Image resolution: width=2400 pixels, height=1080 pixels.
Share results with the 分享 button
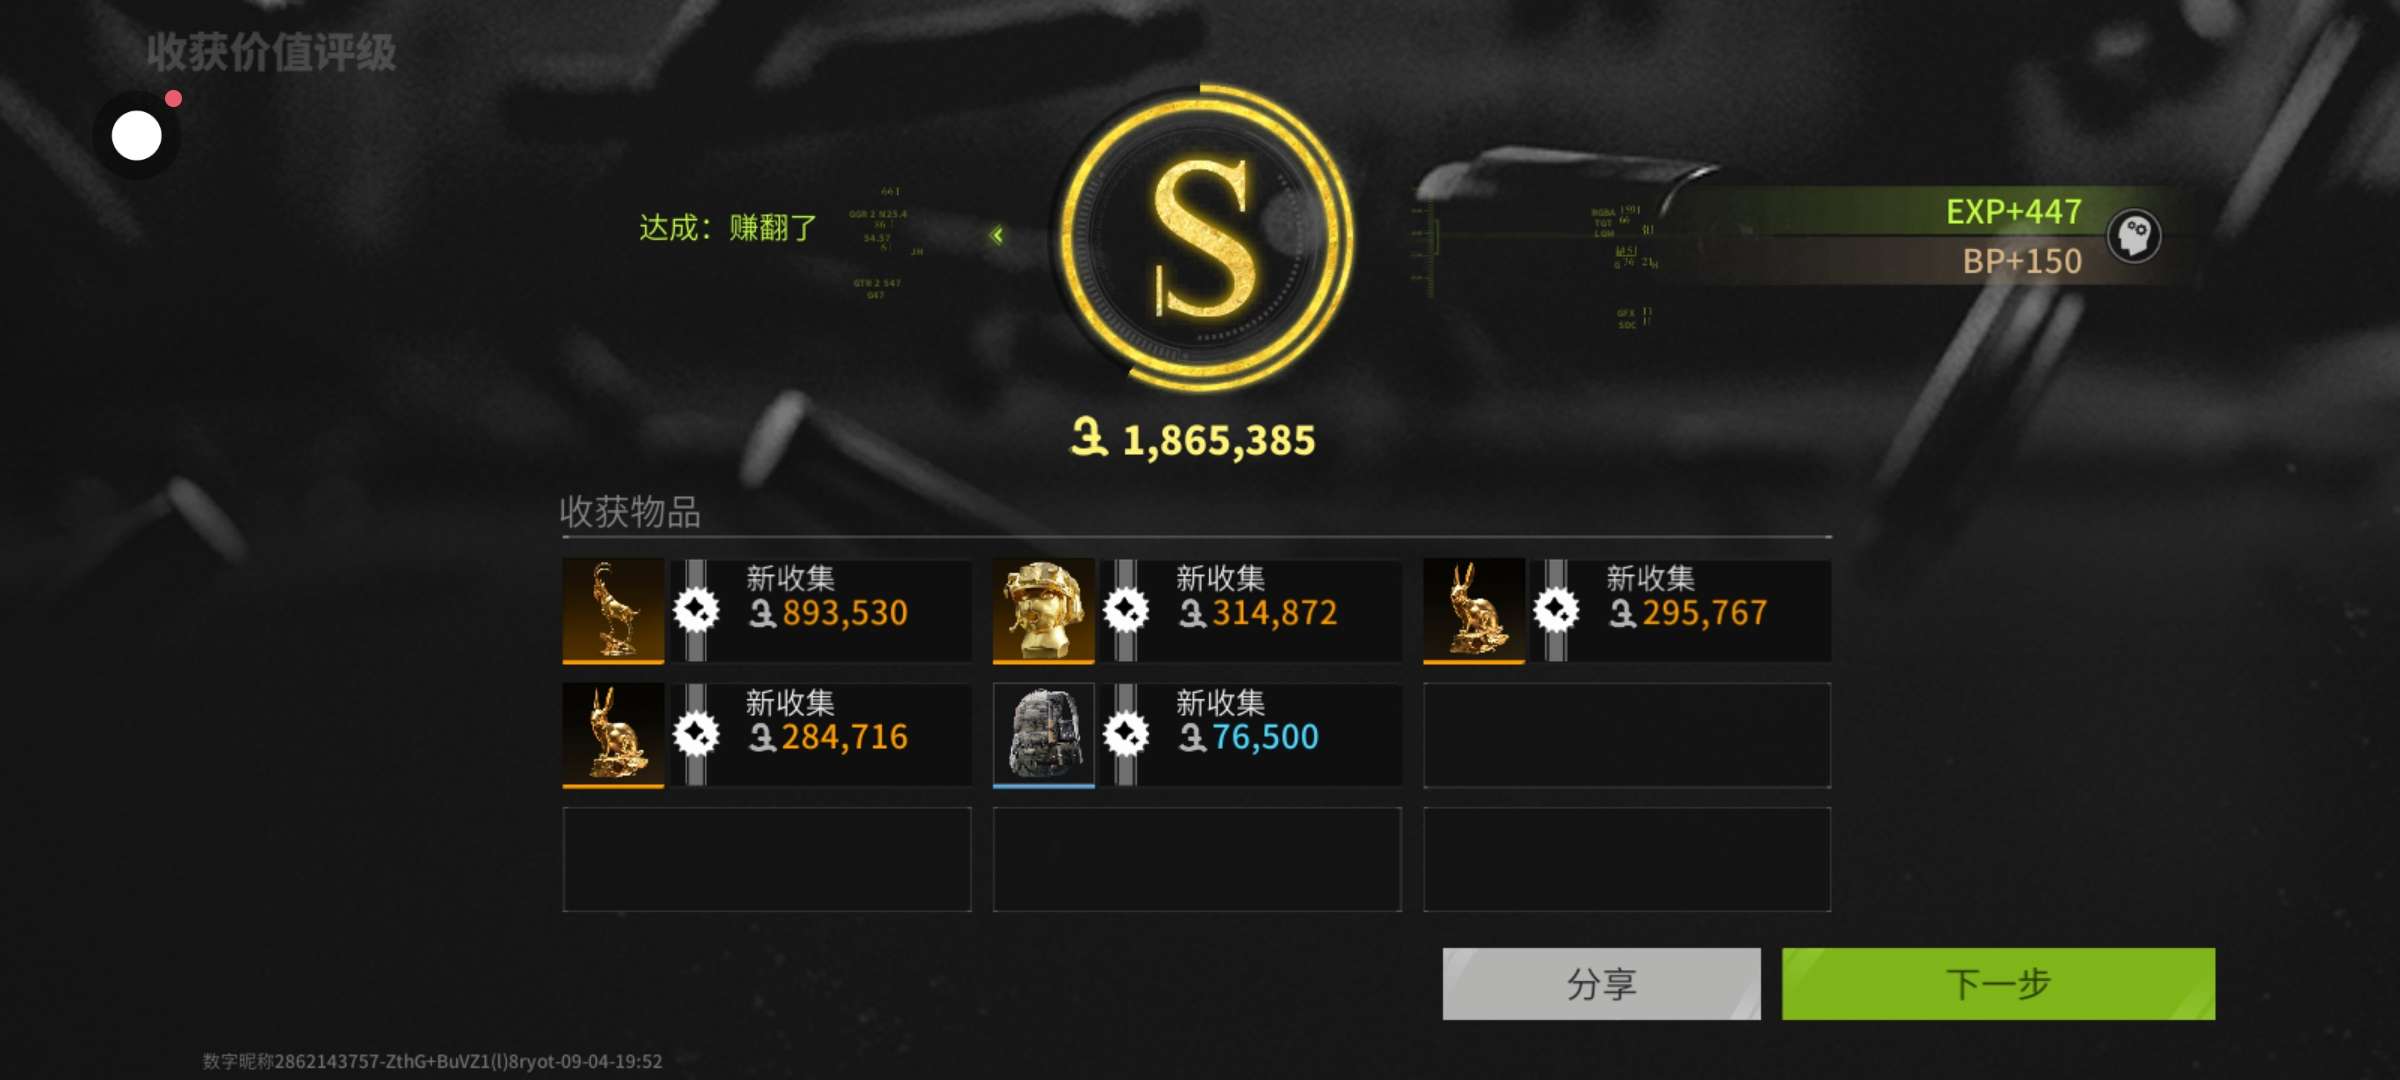coord(1601,984)
